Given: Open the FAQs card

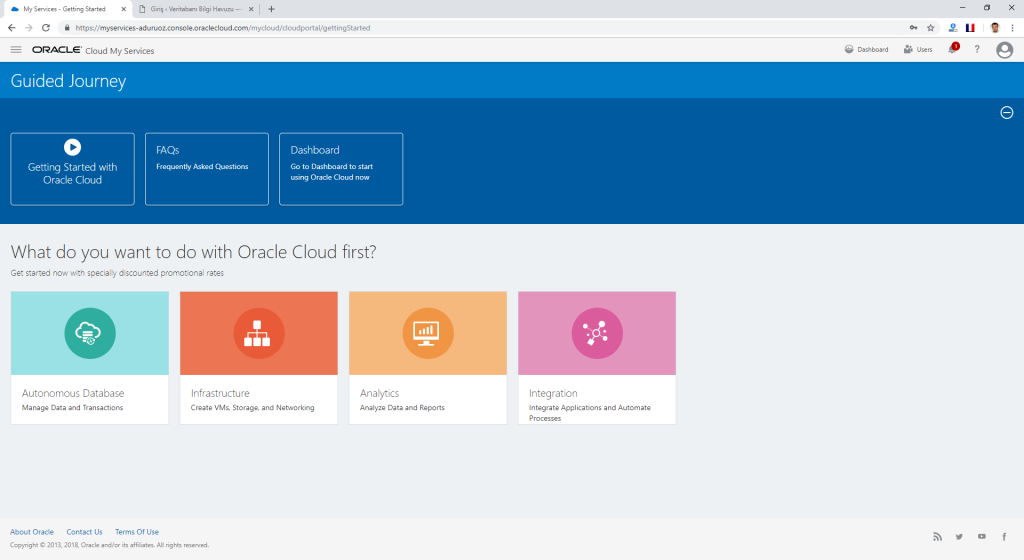Looking at the screenshot, I should pyautogui.click(x=207, y=169).
